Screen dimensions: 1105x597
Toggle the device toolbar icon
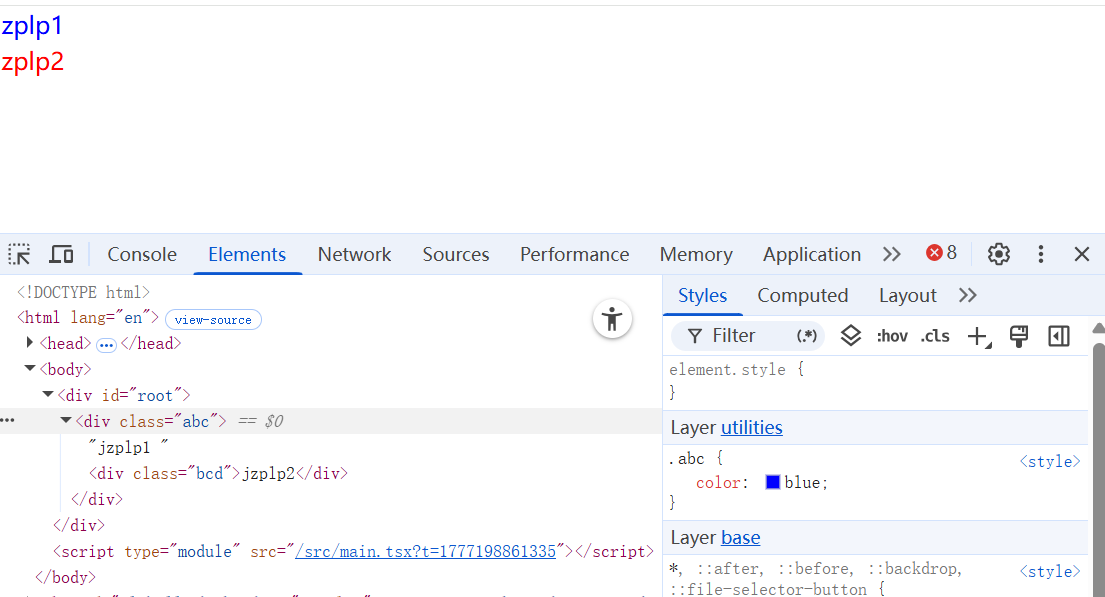61,254
